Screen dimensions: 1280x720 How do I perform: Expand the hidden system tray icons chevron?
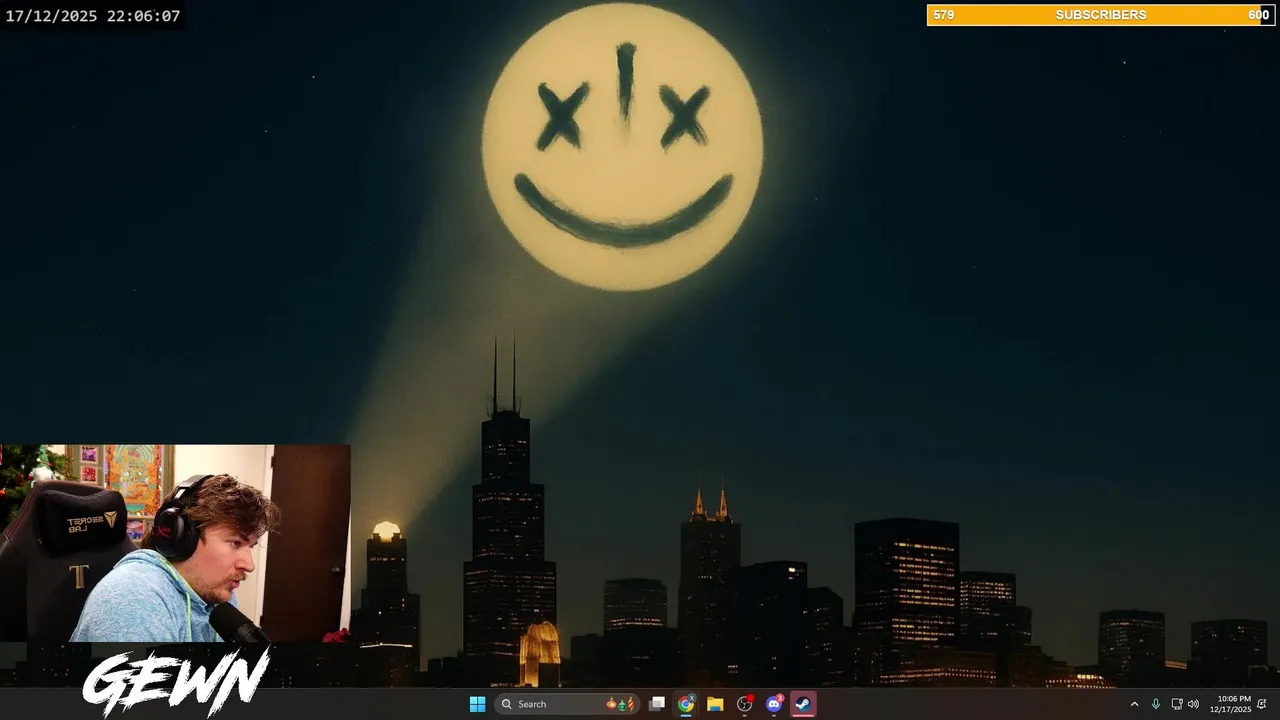pyautogui.click(x=1134, y=704)
